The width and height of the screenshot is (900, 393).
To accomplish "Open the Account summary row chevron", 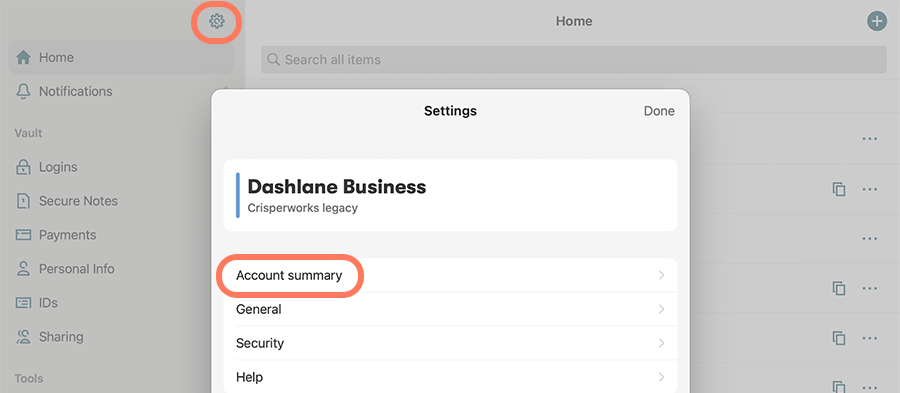I will 661,275.
